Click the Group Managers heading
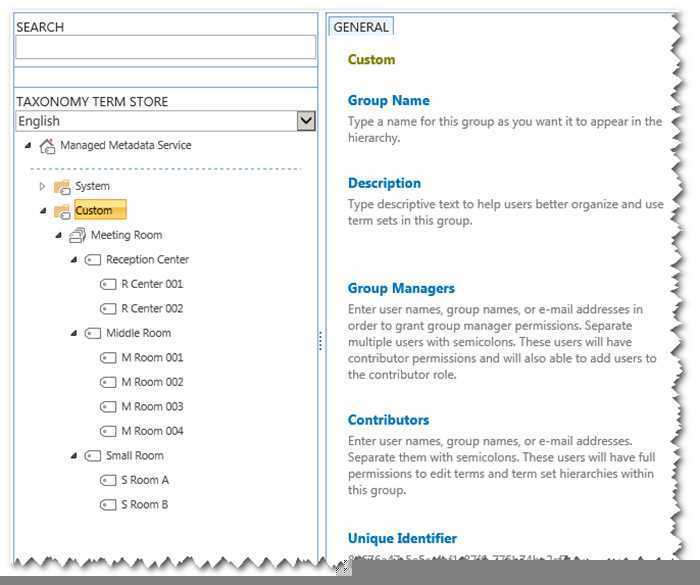The width and height of the screenshot is (700, 585). [401, 288]
